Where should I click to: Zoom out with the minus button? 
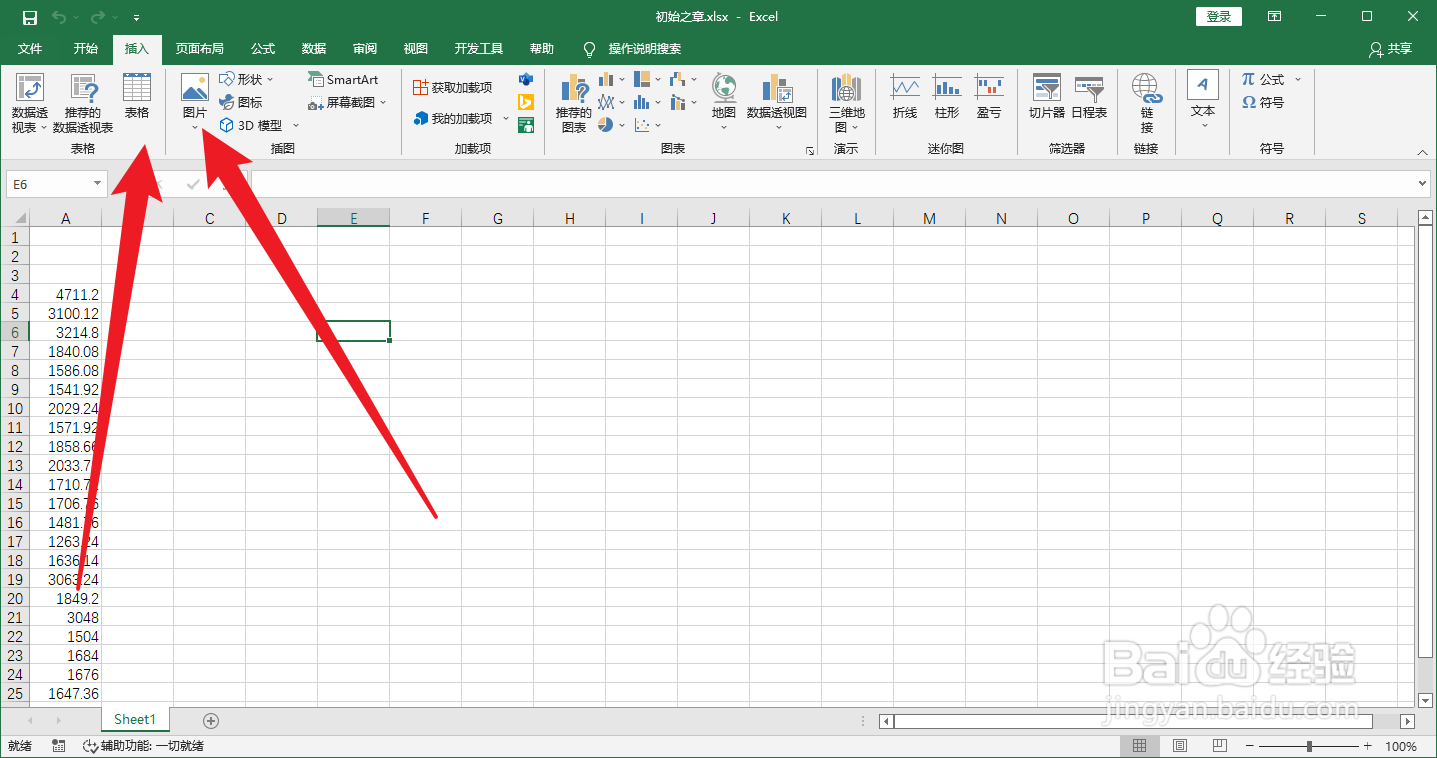click(1250, 746)
